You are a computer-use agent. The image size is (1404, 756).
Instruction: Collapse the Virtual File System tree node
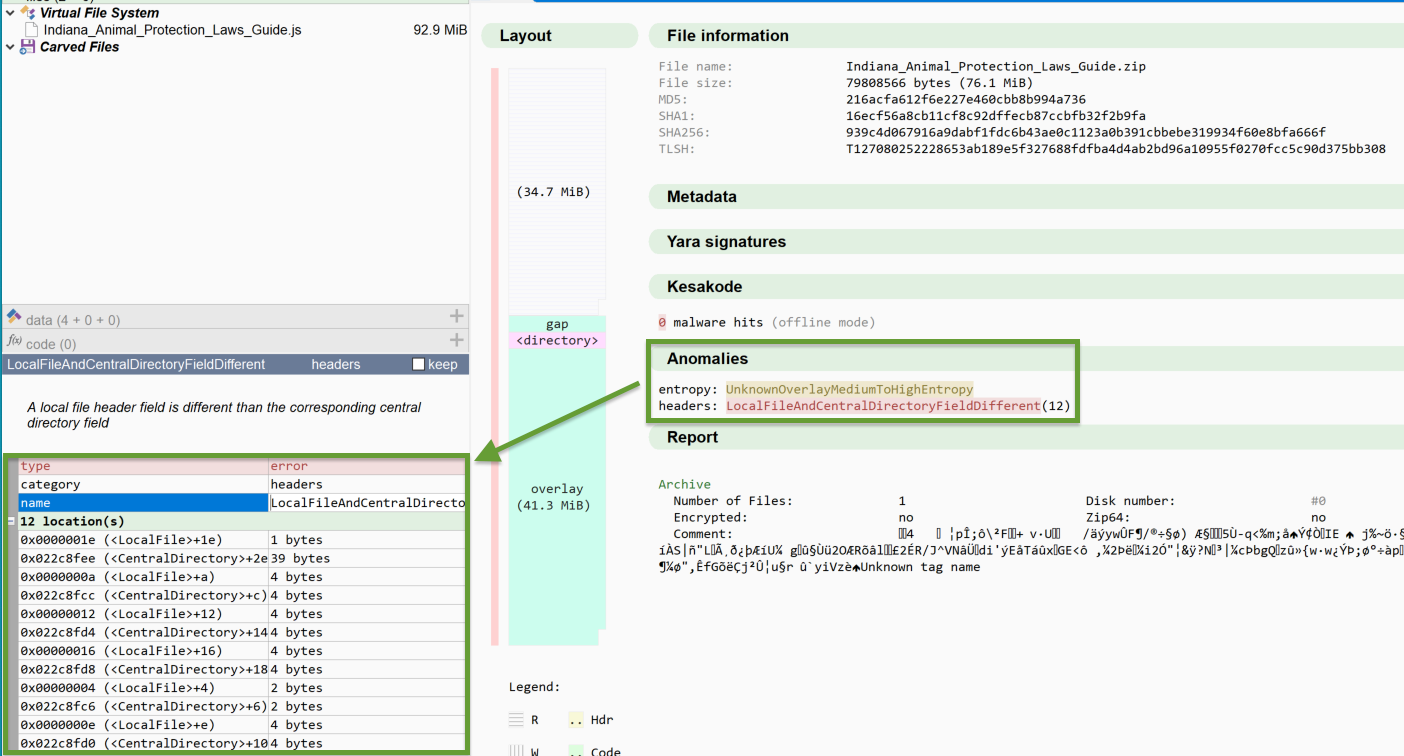pos(8,12)
